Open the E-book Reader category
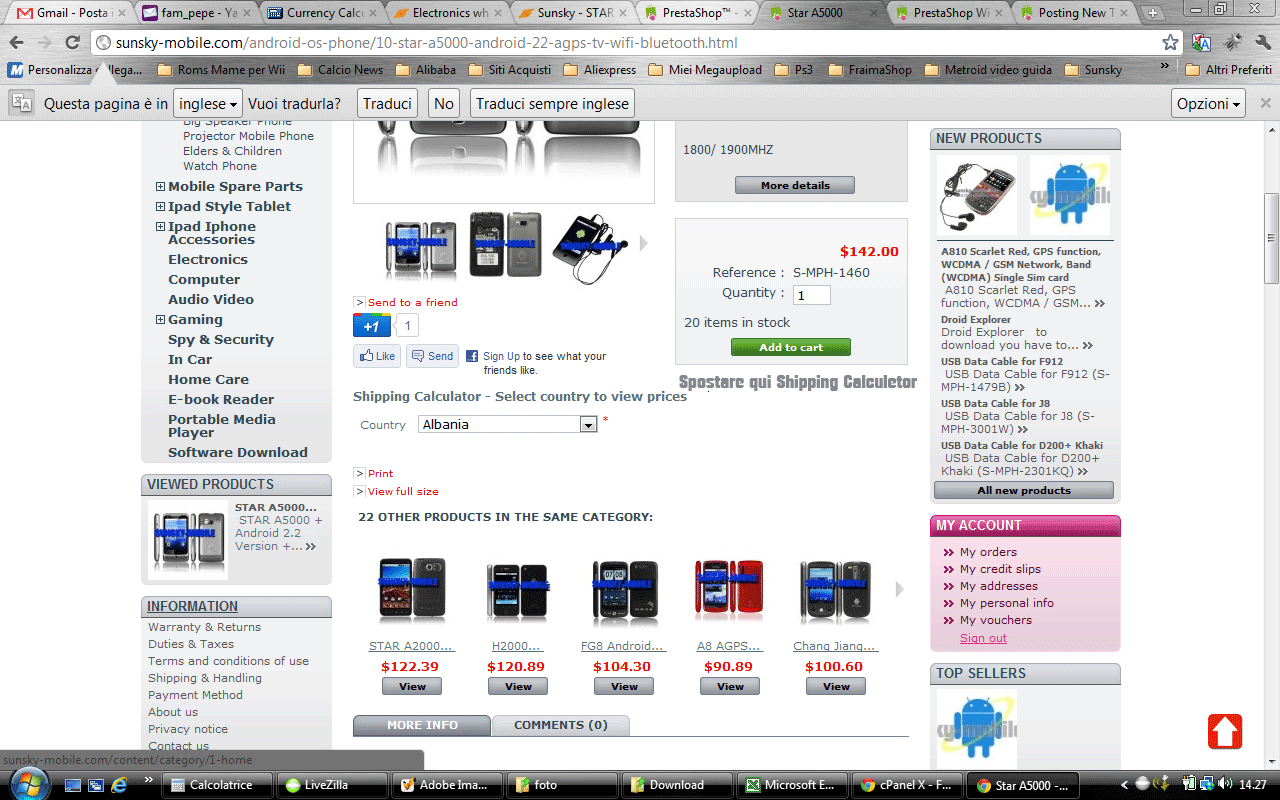This screenshot has width=1280, height=800. (221, 399)
